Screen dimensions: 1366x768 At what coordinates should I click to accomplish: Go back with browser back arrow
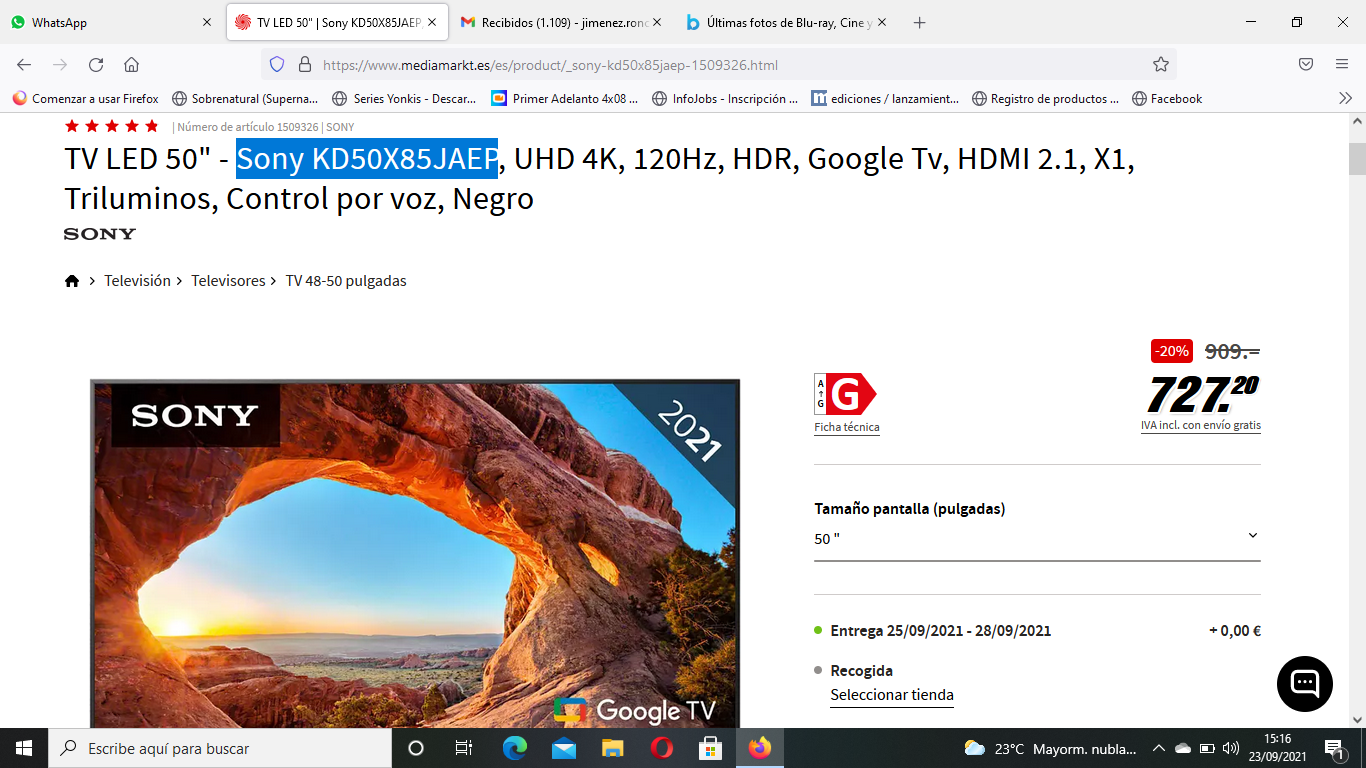(x=24, y=65)
